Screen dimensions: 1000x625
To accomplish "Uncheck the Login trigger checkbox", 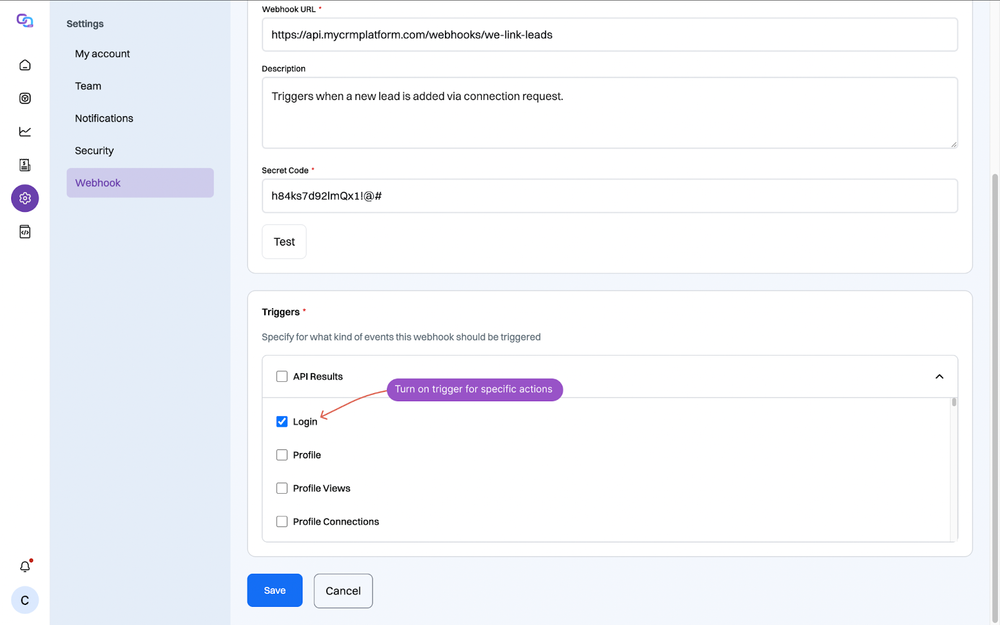I will pyautogui.click(x=282, y=421).
